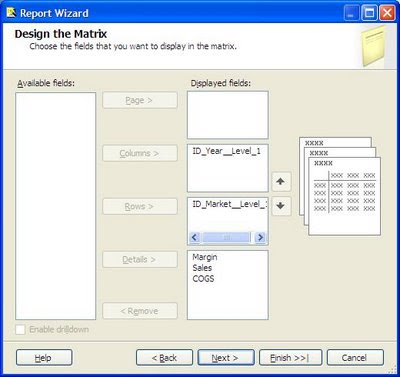Click the rows list horizontal scrollbar thumb

coord(227,237)
